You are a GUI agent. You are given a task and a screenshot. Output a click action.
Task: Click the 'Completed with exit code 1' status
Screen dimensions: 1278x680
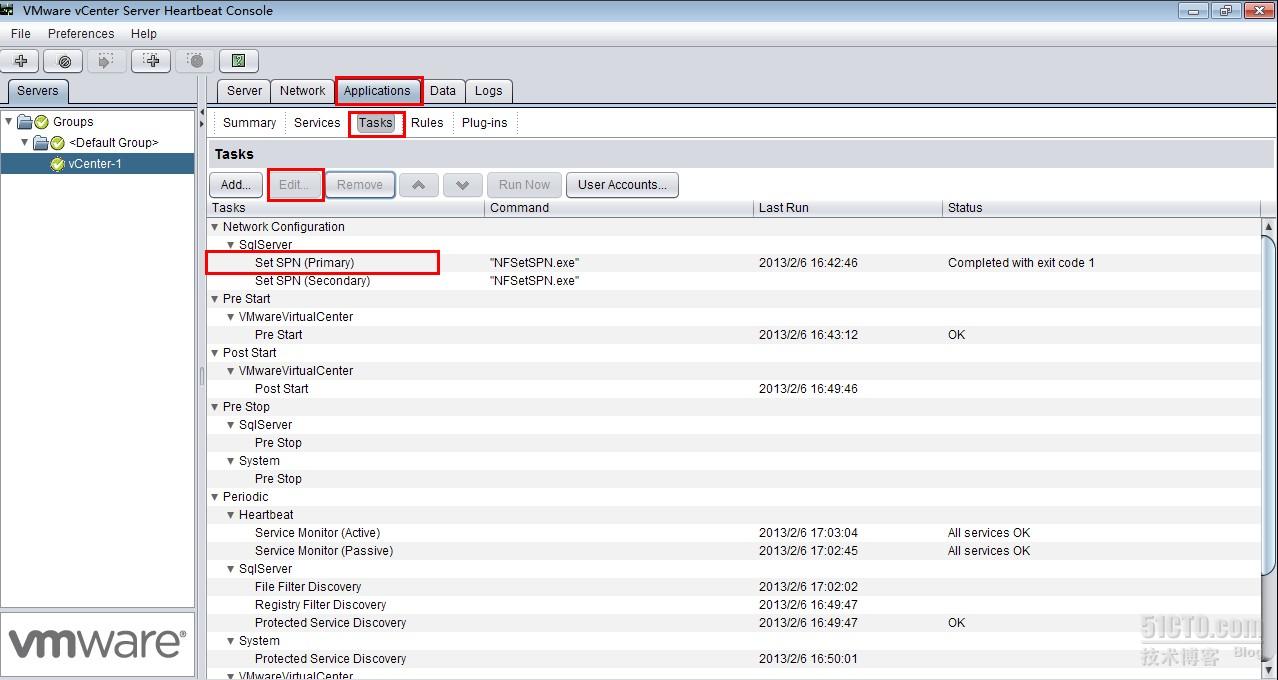coord(1021,263)
